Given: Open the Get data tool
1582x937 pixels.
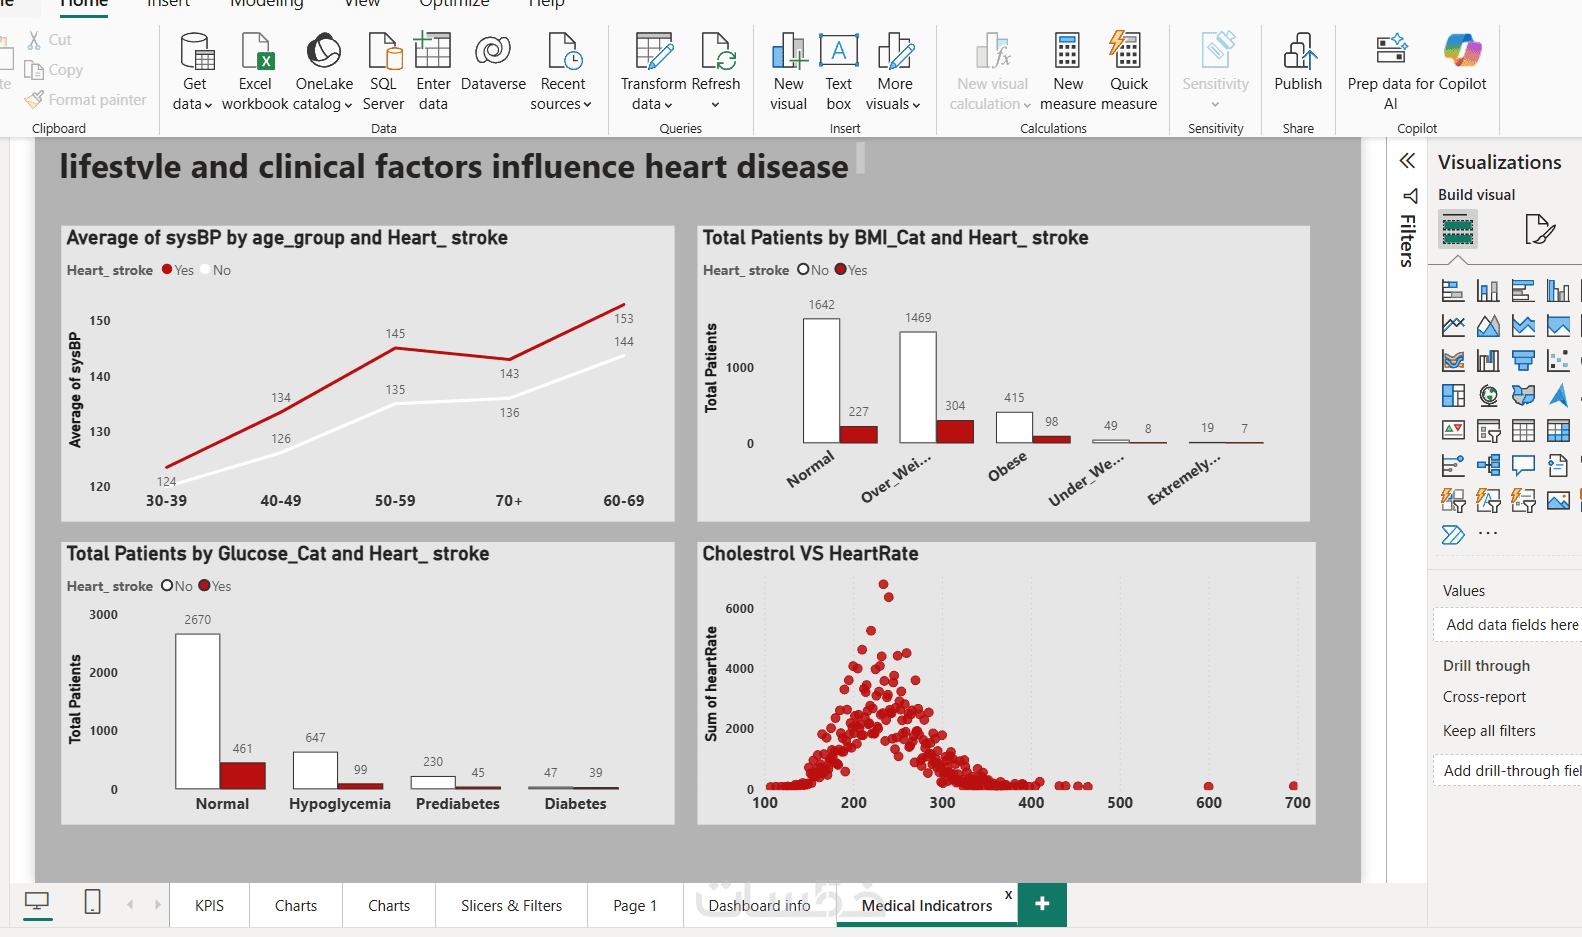Looking at the screenshot, I should (x=194, y=71).
